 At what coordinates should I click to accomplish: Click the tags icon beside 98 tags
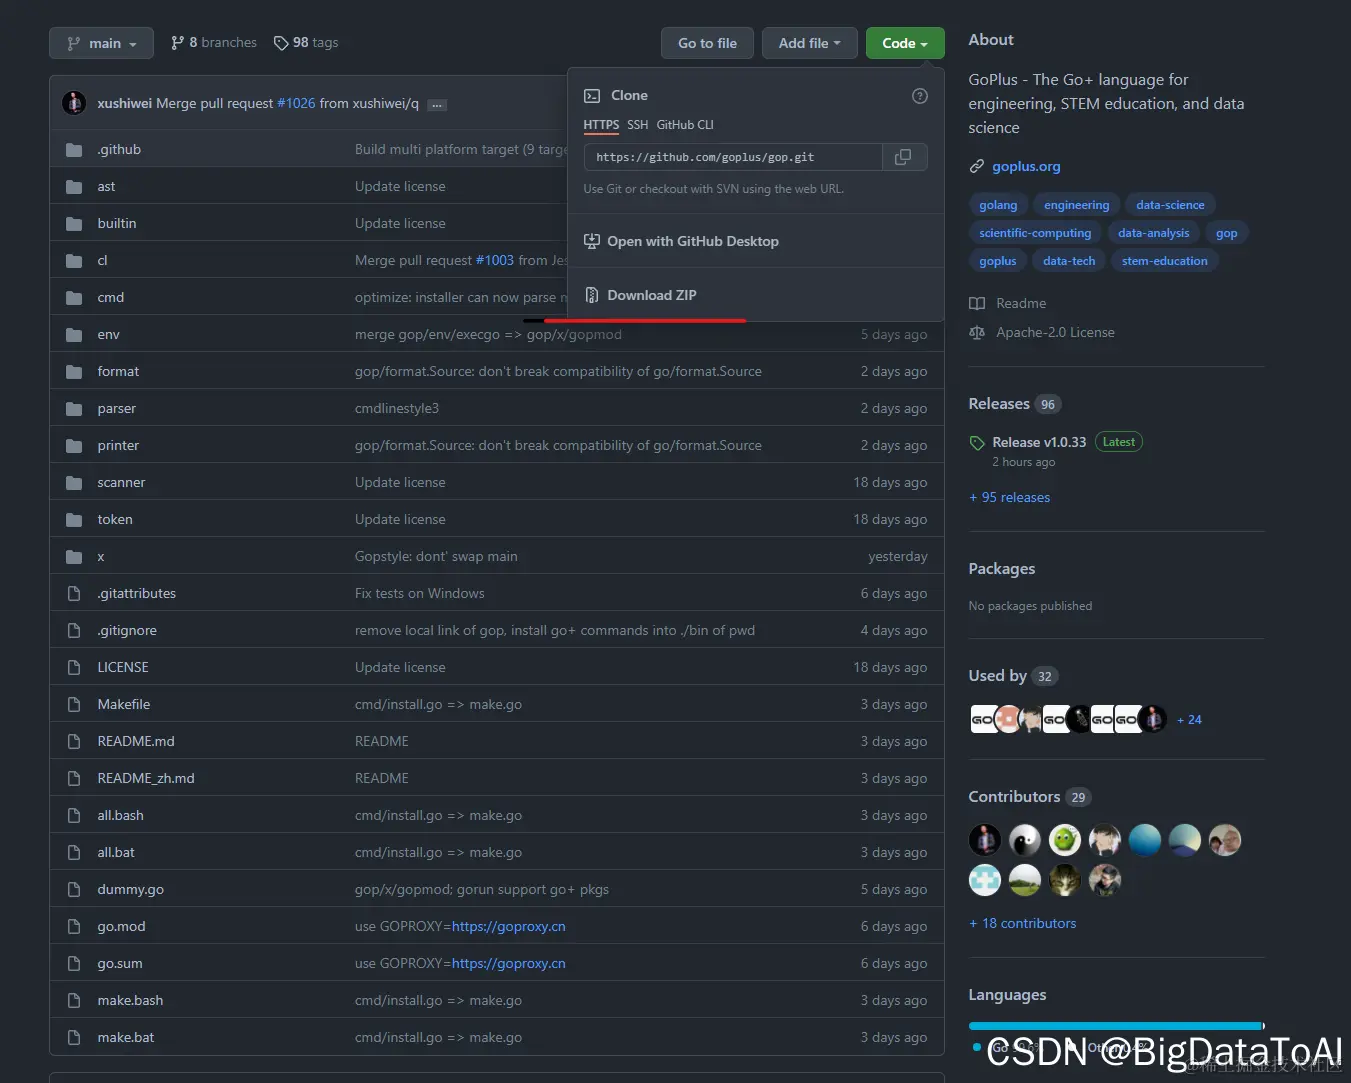click(x=281, y=43)
